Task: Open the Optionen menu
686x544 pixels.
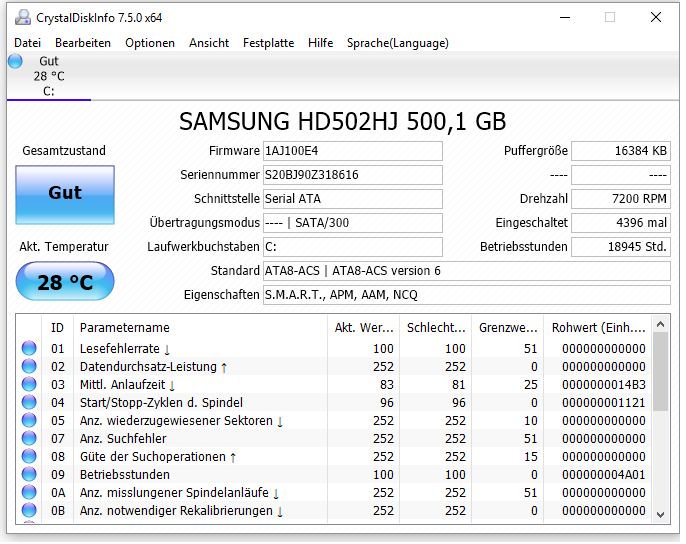Action: click(150, 43)
